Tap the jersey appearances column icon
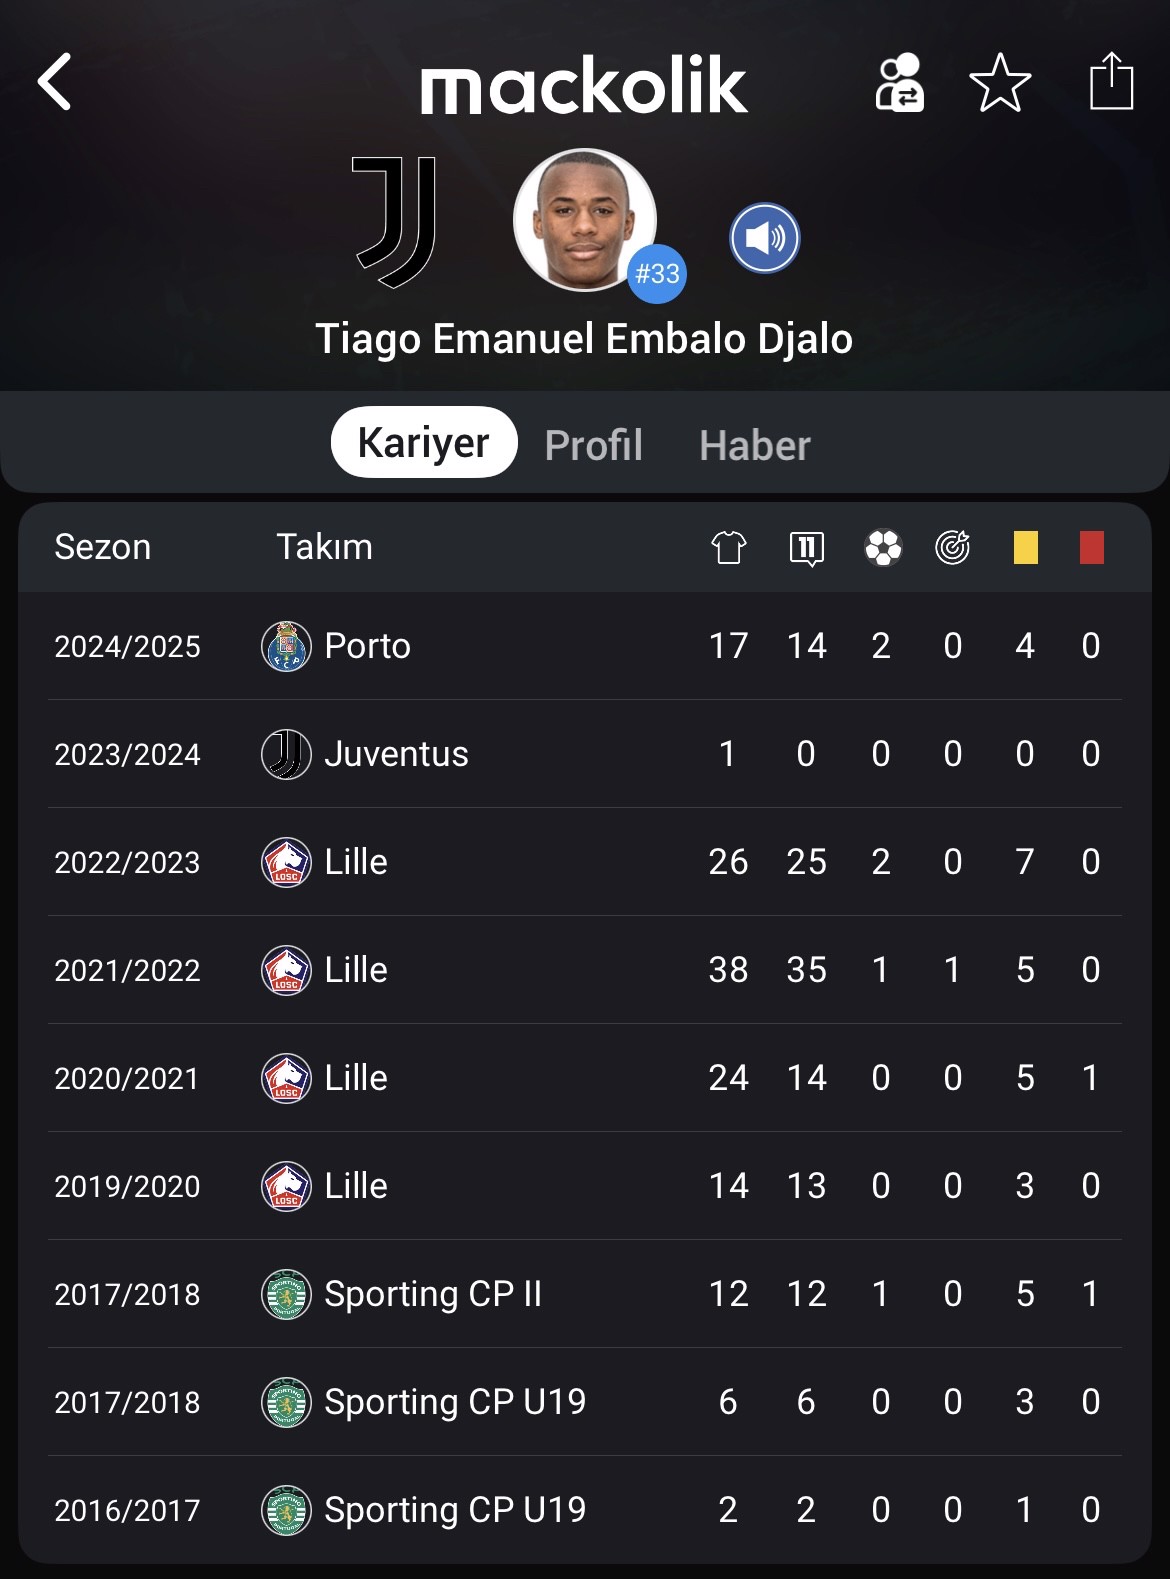Viewport: 1170px width, 1579px height. [x=729, y=547]
